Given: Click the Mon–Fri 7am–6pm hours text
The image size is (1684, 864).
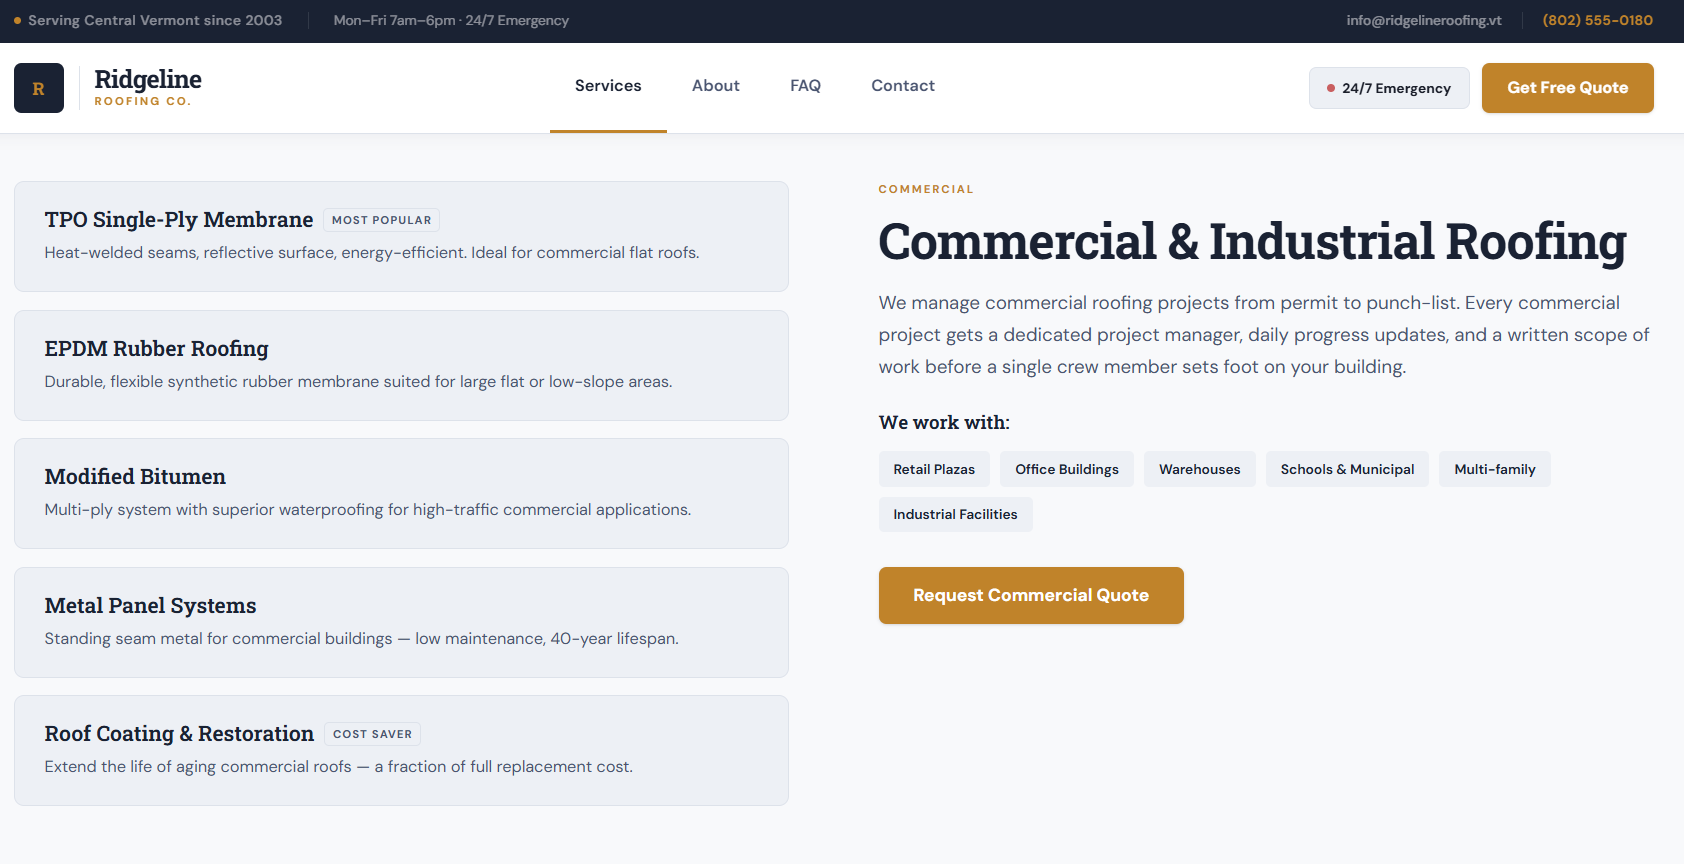Looking at the screenshot, I should click(x=451, y=20).
